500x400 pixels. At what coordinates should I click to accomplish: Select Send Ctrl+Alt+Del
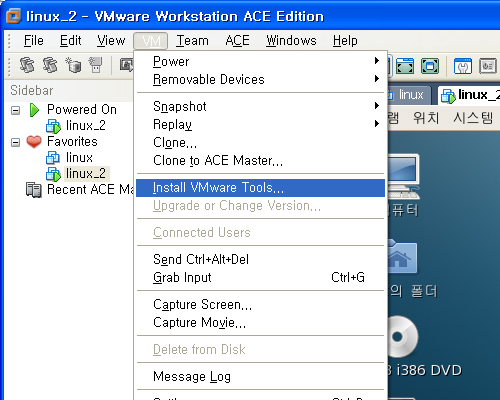click(x=260, y=259)
